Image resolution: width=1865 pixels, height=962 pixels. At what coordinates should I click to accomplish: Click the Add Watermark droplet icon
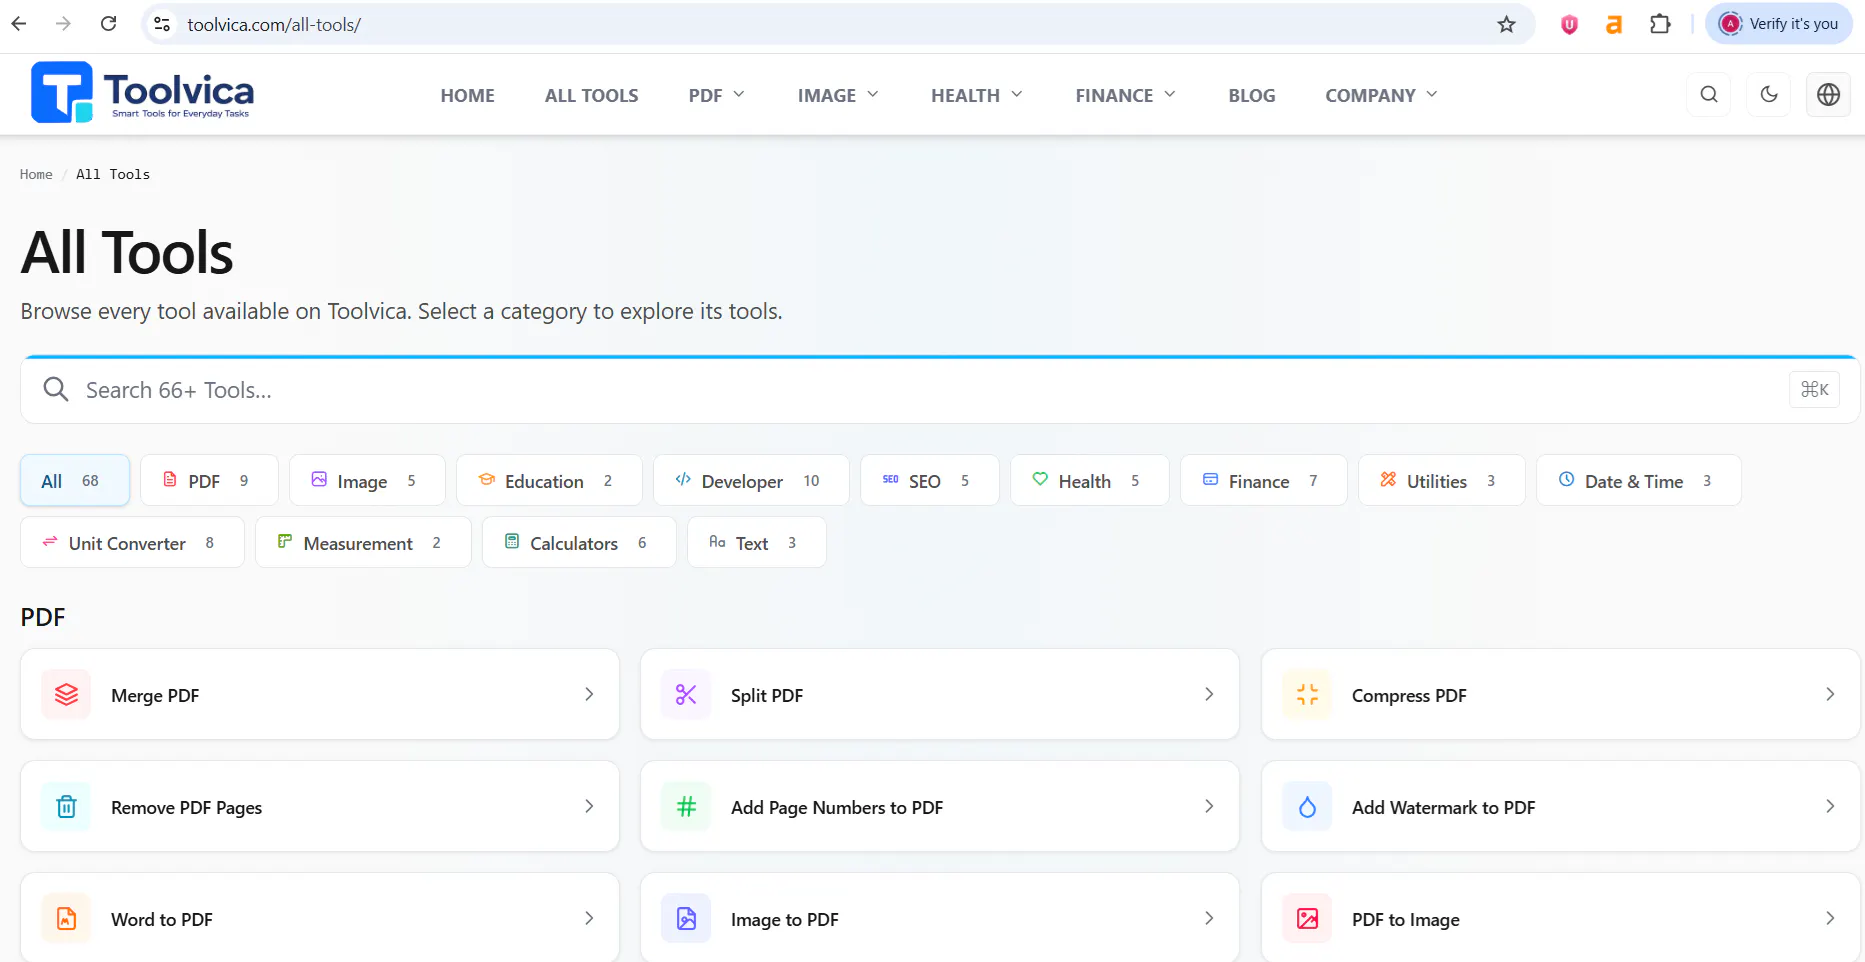(1307, 807)
